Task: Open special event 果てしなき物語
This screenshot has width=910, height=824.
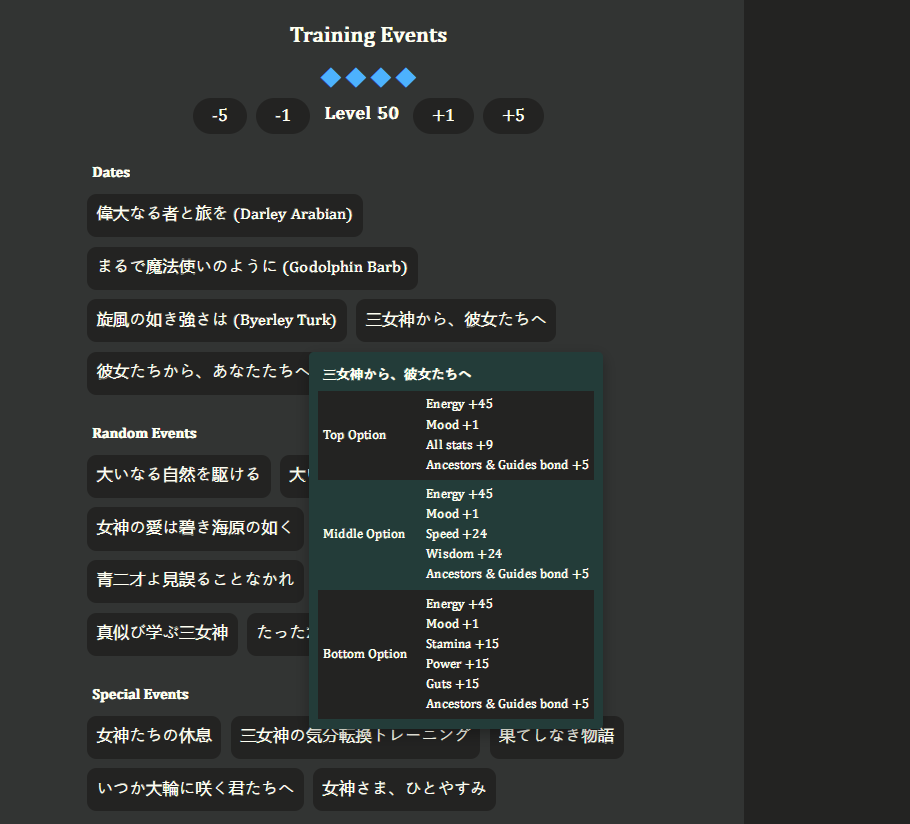Action: 557,738
